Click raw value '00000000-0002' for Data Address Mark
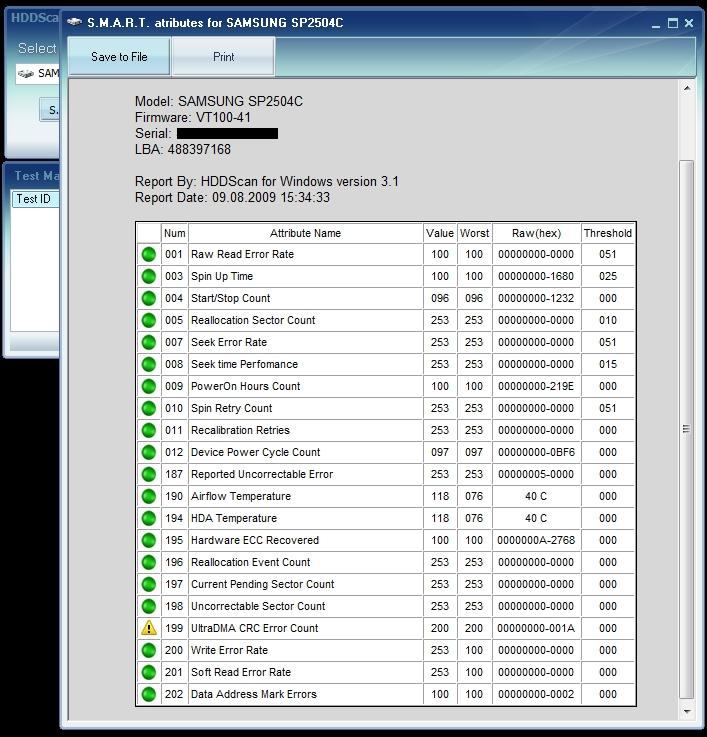This screenshot has height=737, width=707. pyautogui.click(x=536, y=694)
